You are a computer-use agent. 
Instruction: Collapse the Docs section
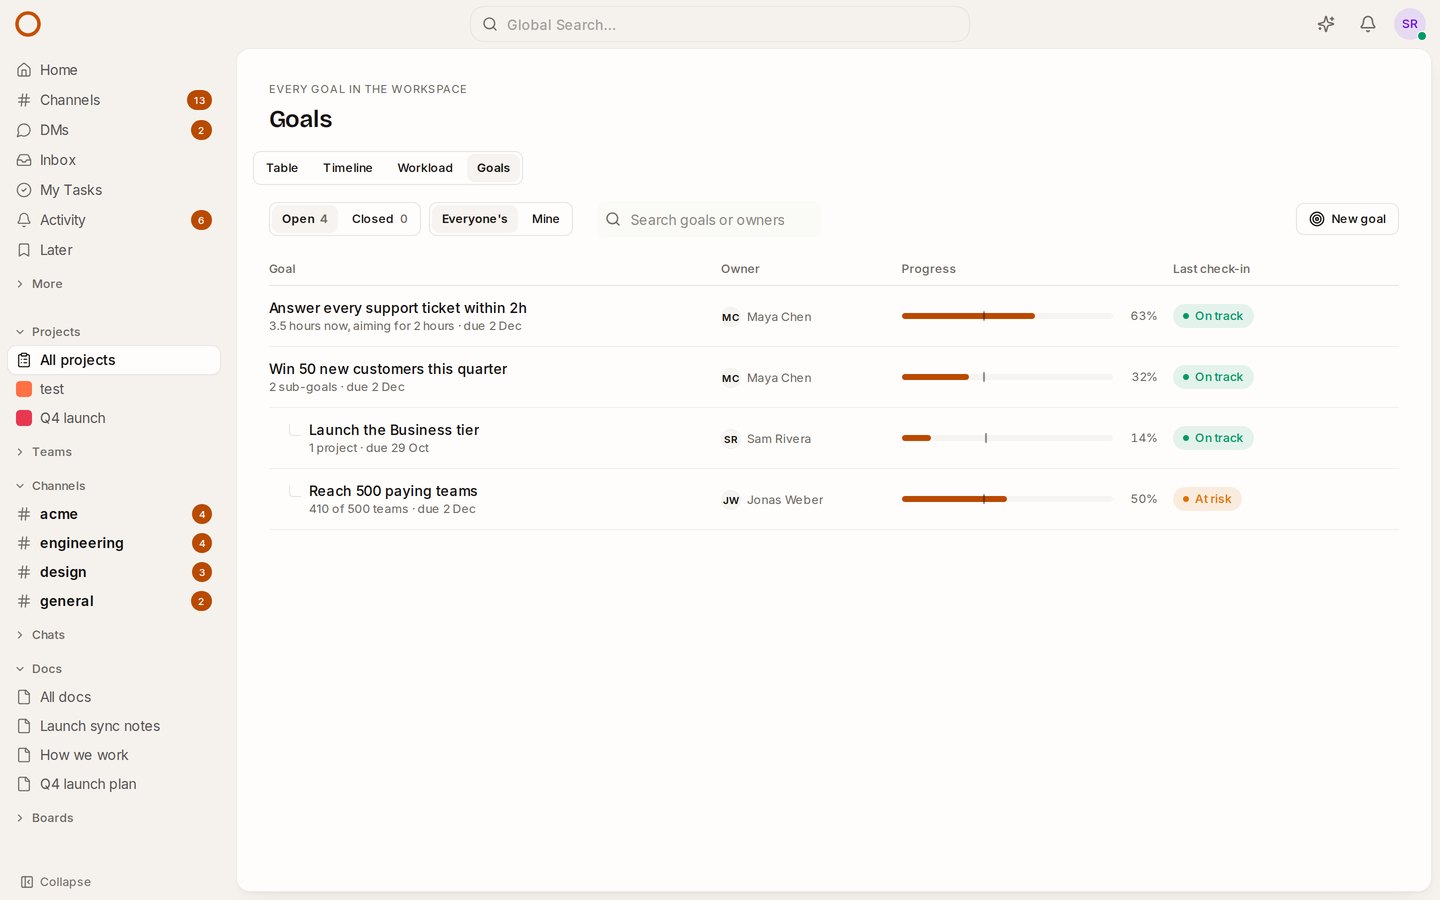coord(39,669)
